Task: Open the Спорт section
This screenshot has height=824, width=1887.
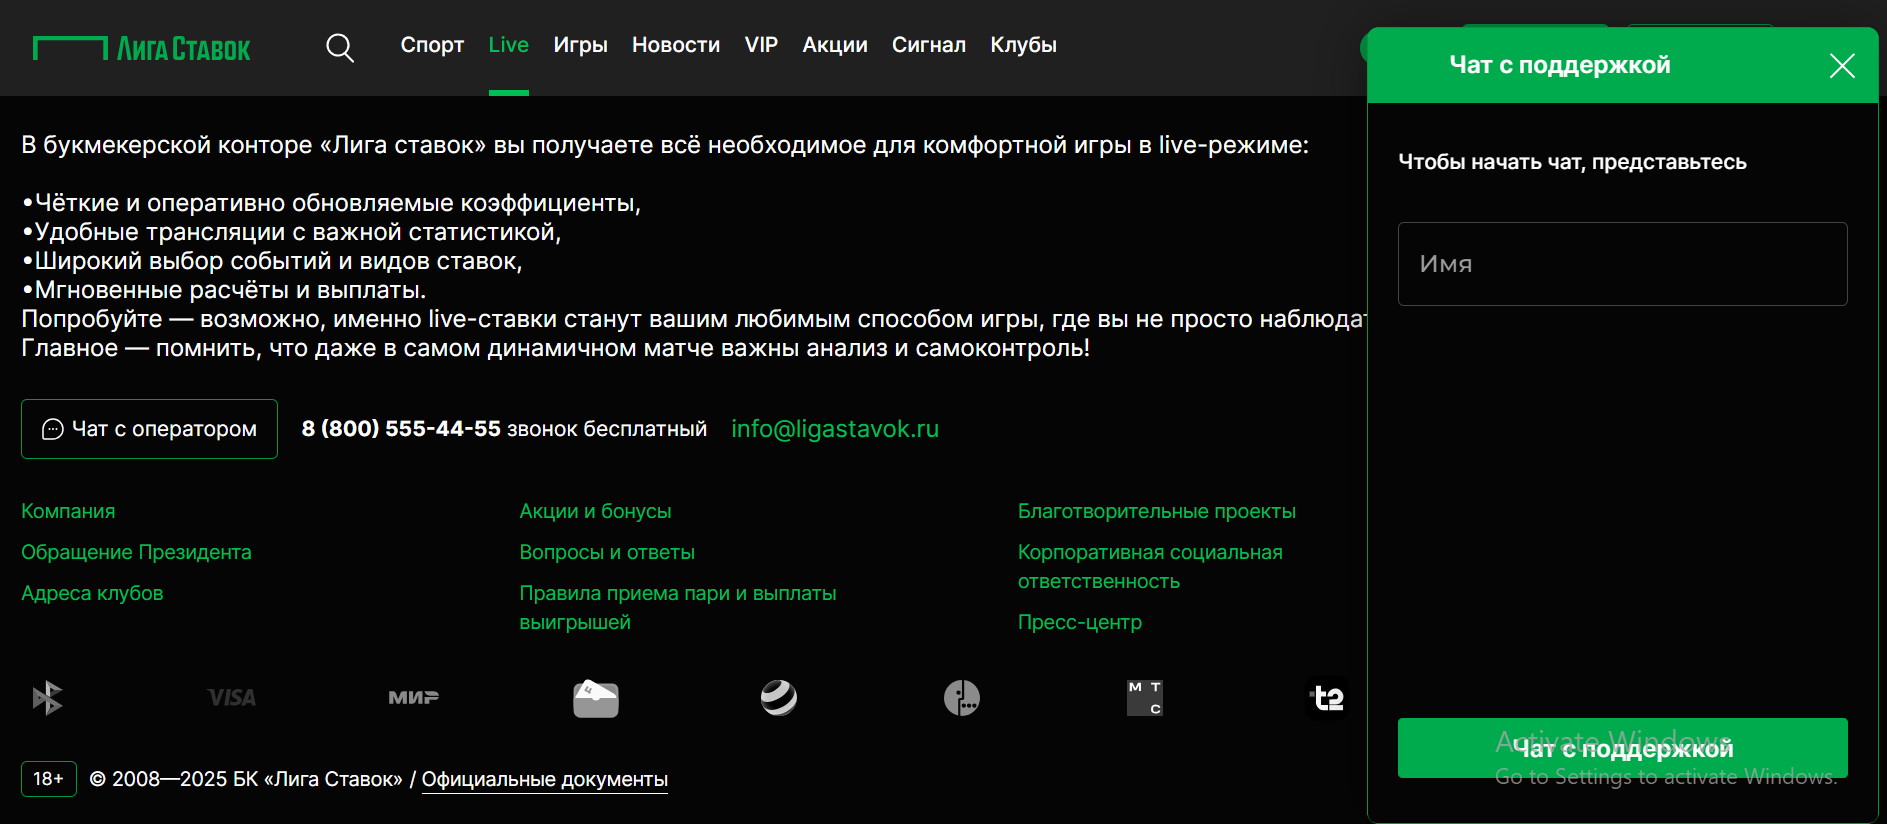Action: (x=432, y=45)
